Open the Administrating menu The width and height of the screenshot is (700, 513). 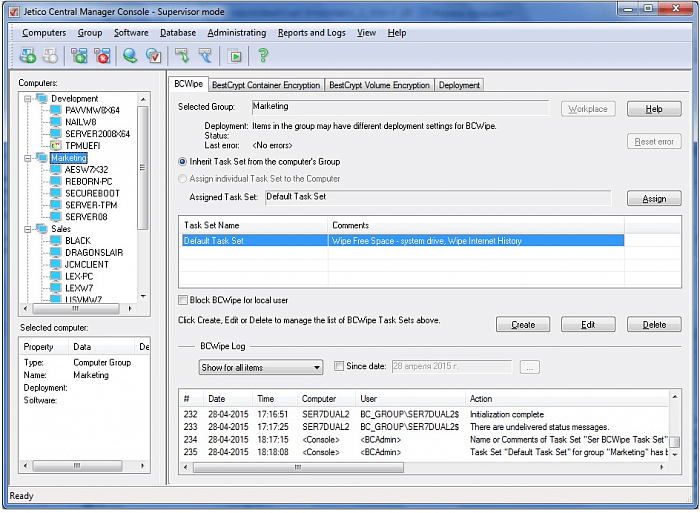pyautogui.click(x=237, y=33)
